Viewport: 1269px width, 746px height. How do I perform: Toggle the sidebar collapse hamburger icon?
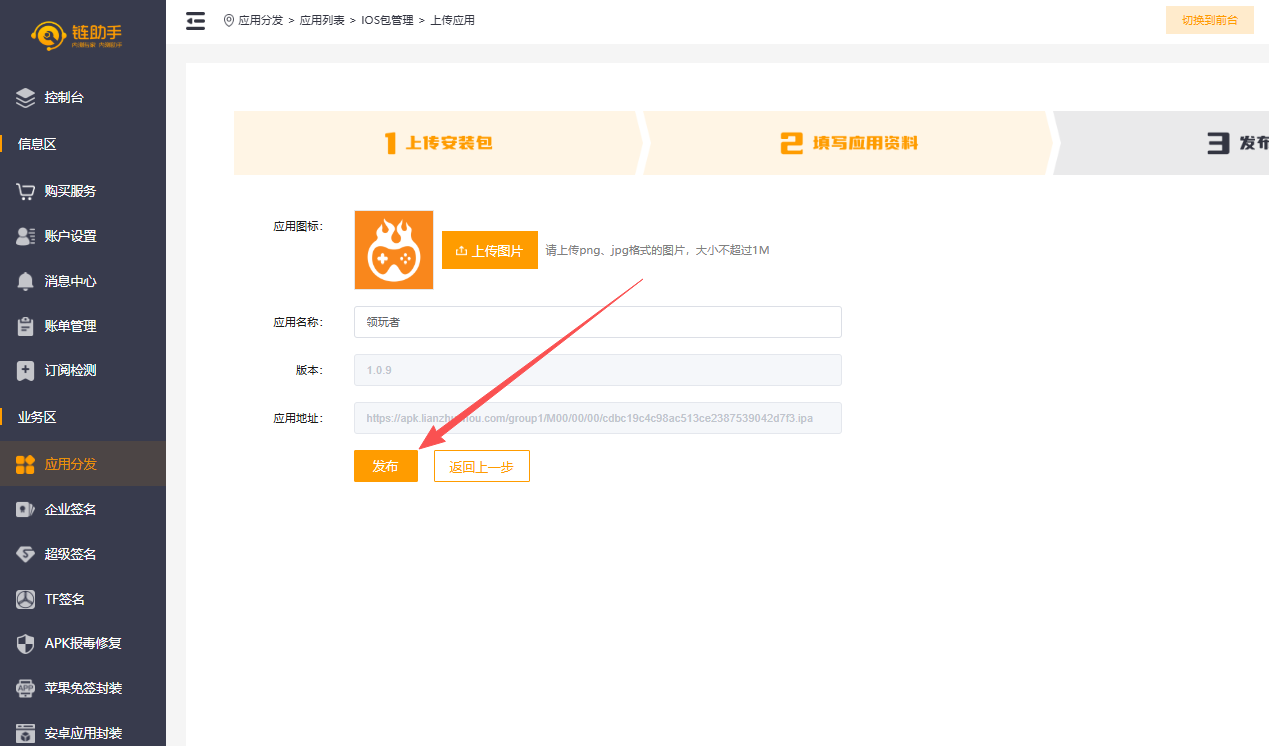tap(196, 20)
